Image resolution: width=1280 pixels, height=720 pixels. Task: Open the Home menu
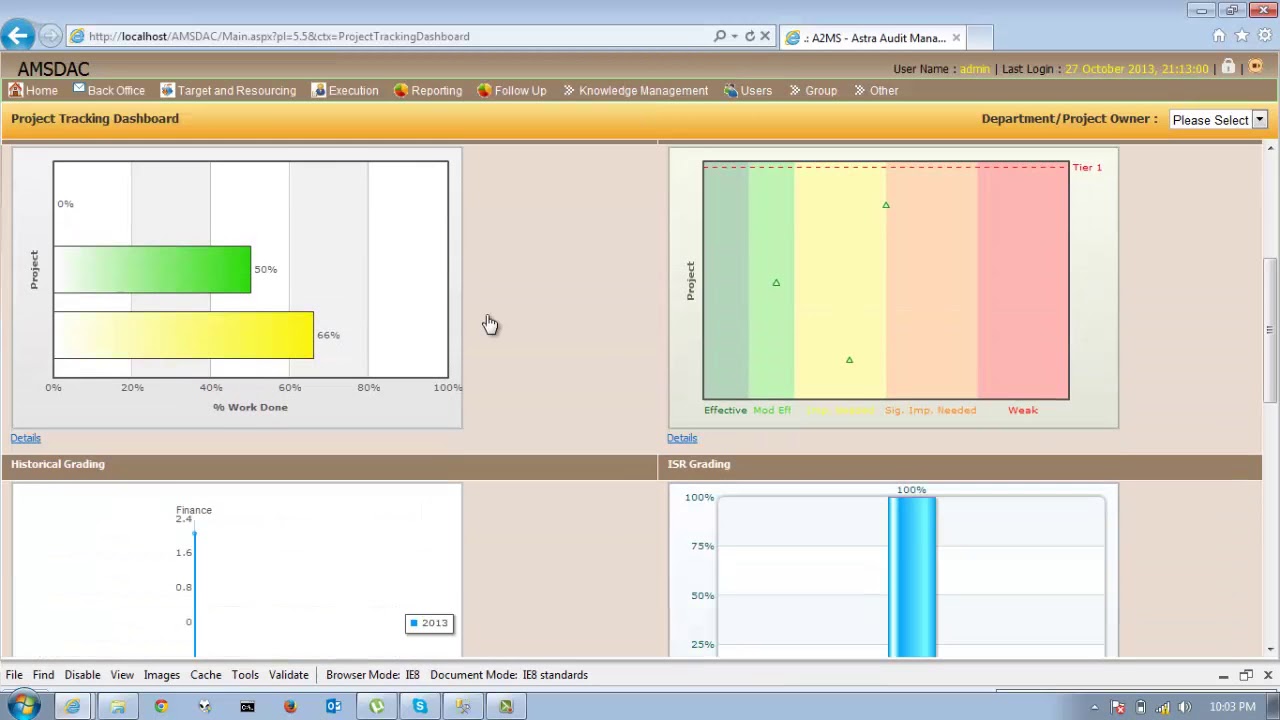[x=33, y=90]
